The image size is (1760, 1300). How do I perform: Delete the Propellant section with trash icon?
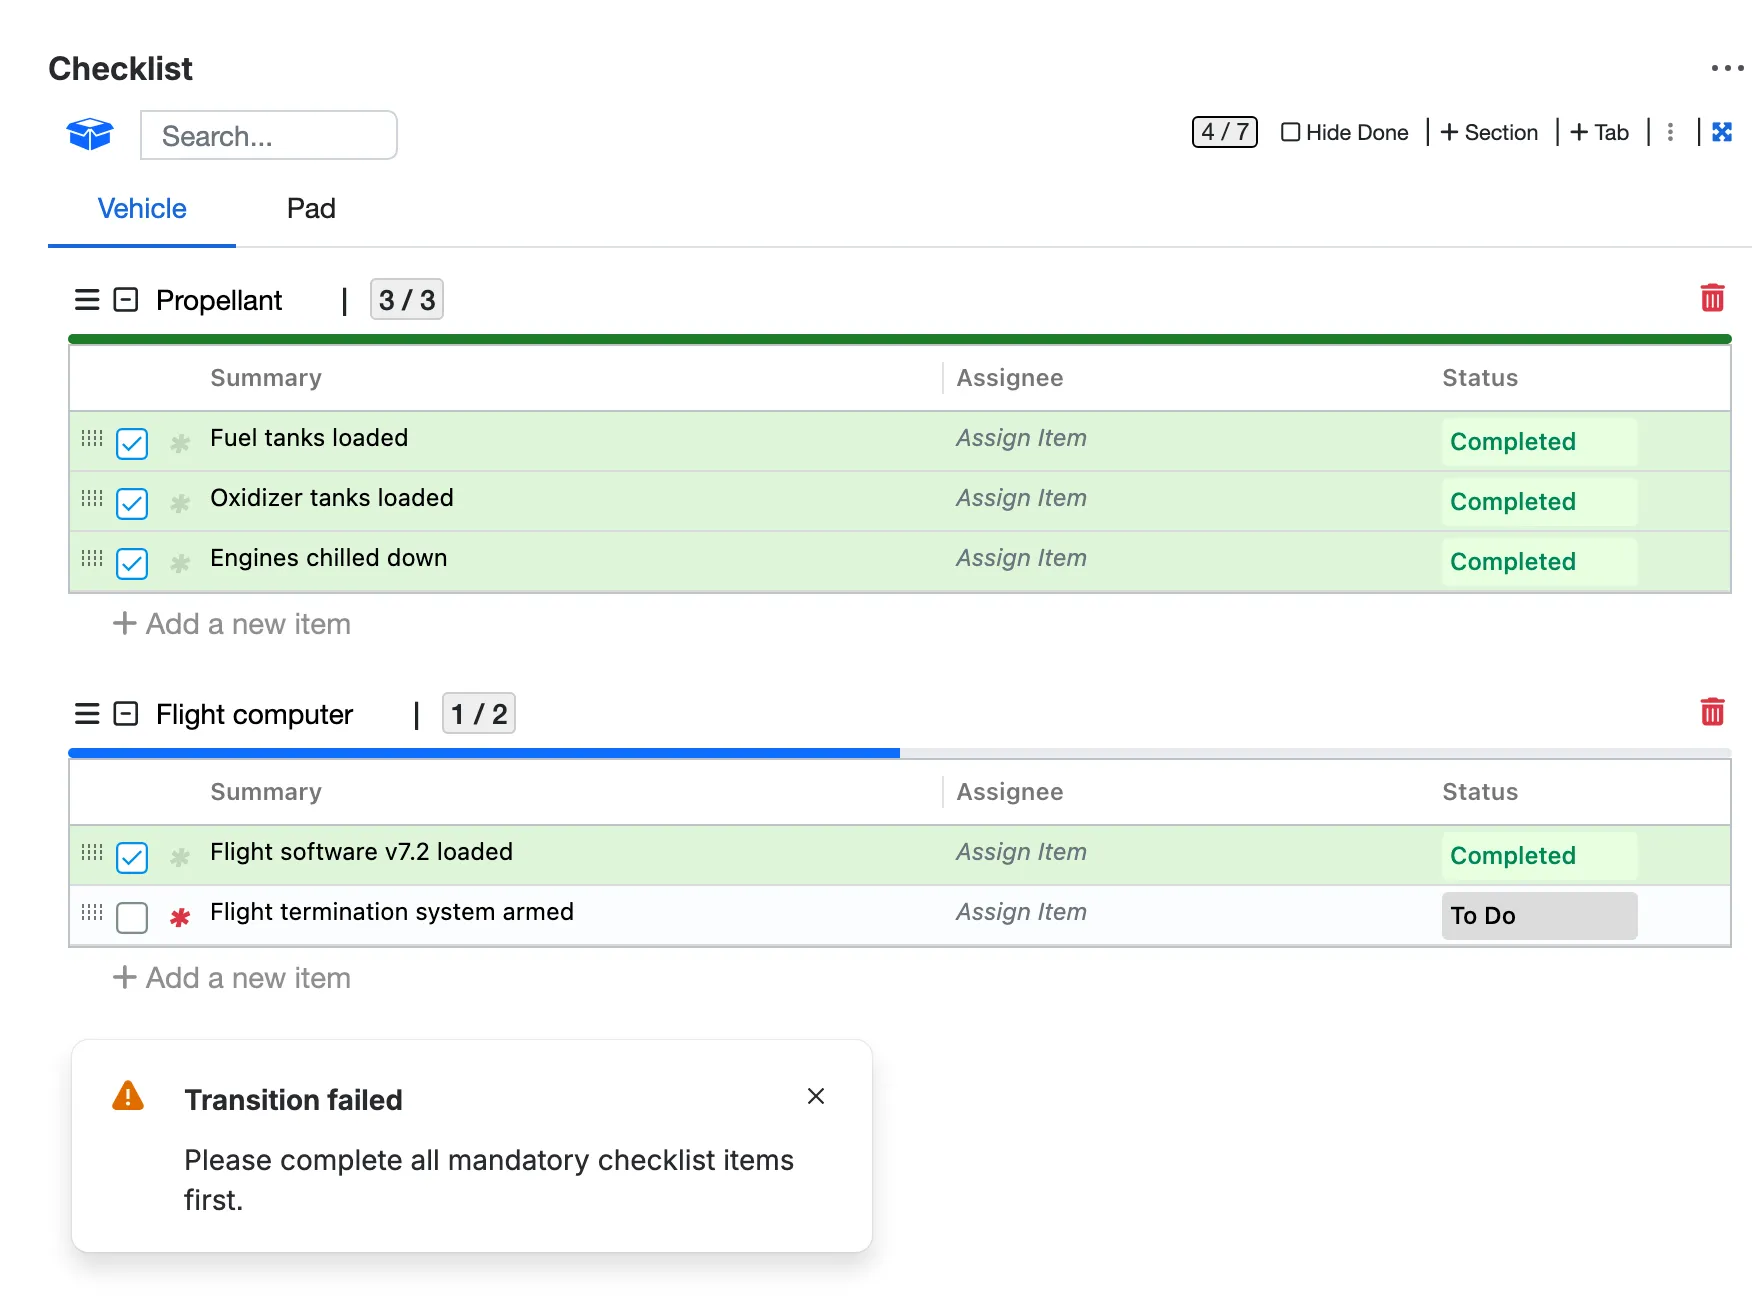(1712, 298)
